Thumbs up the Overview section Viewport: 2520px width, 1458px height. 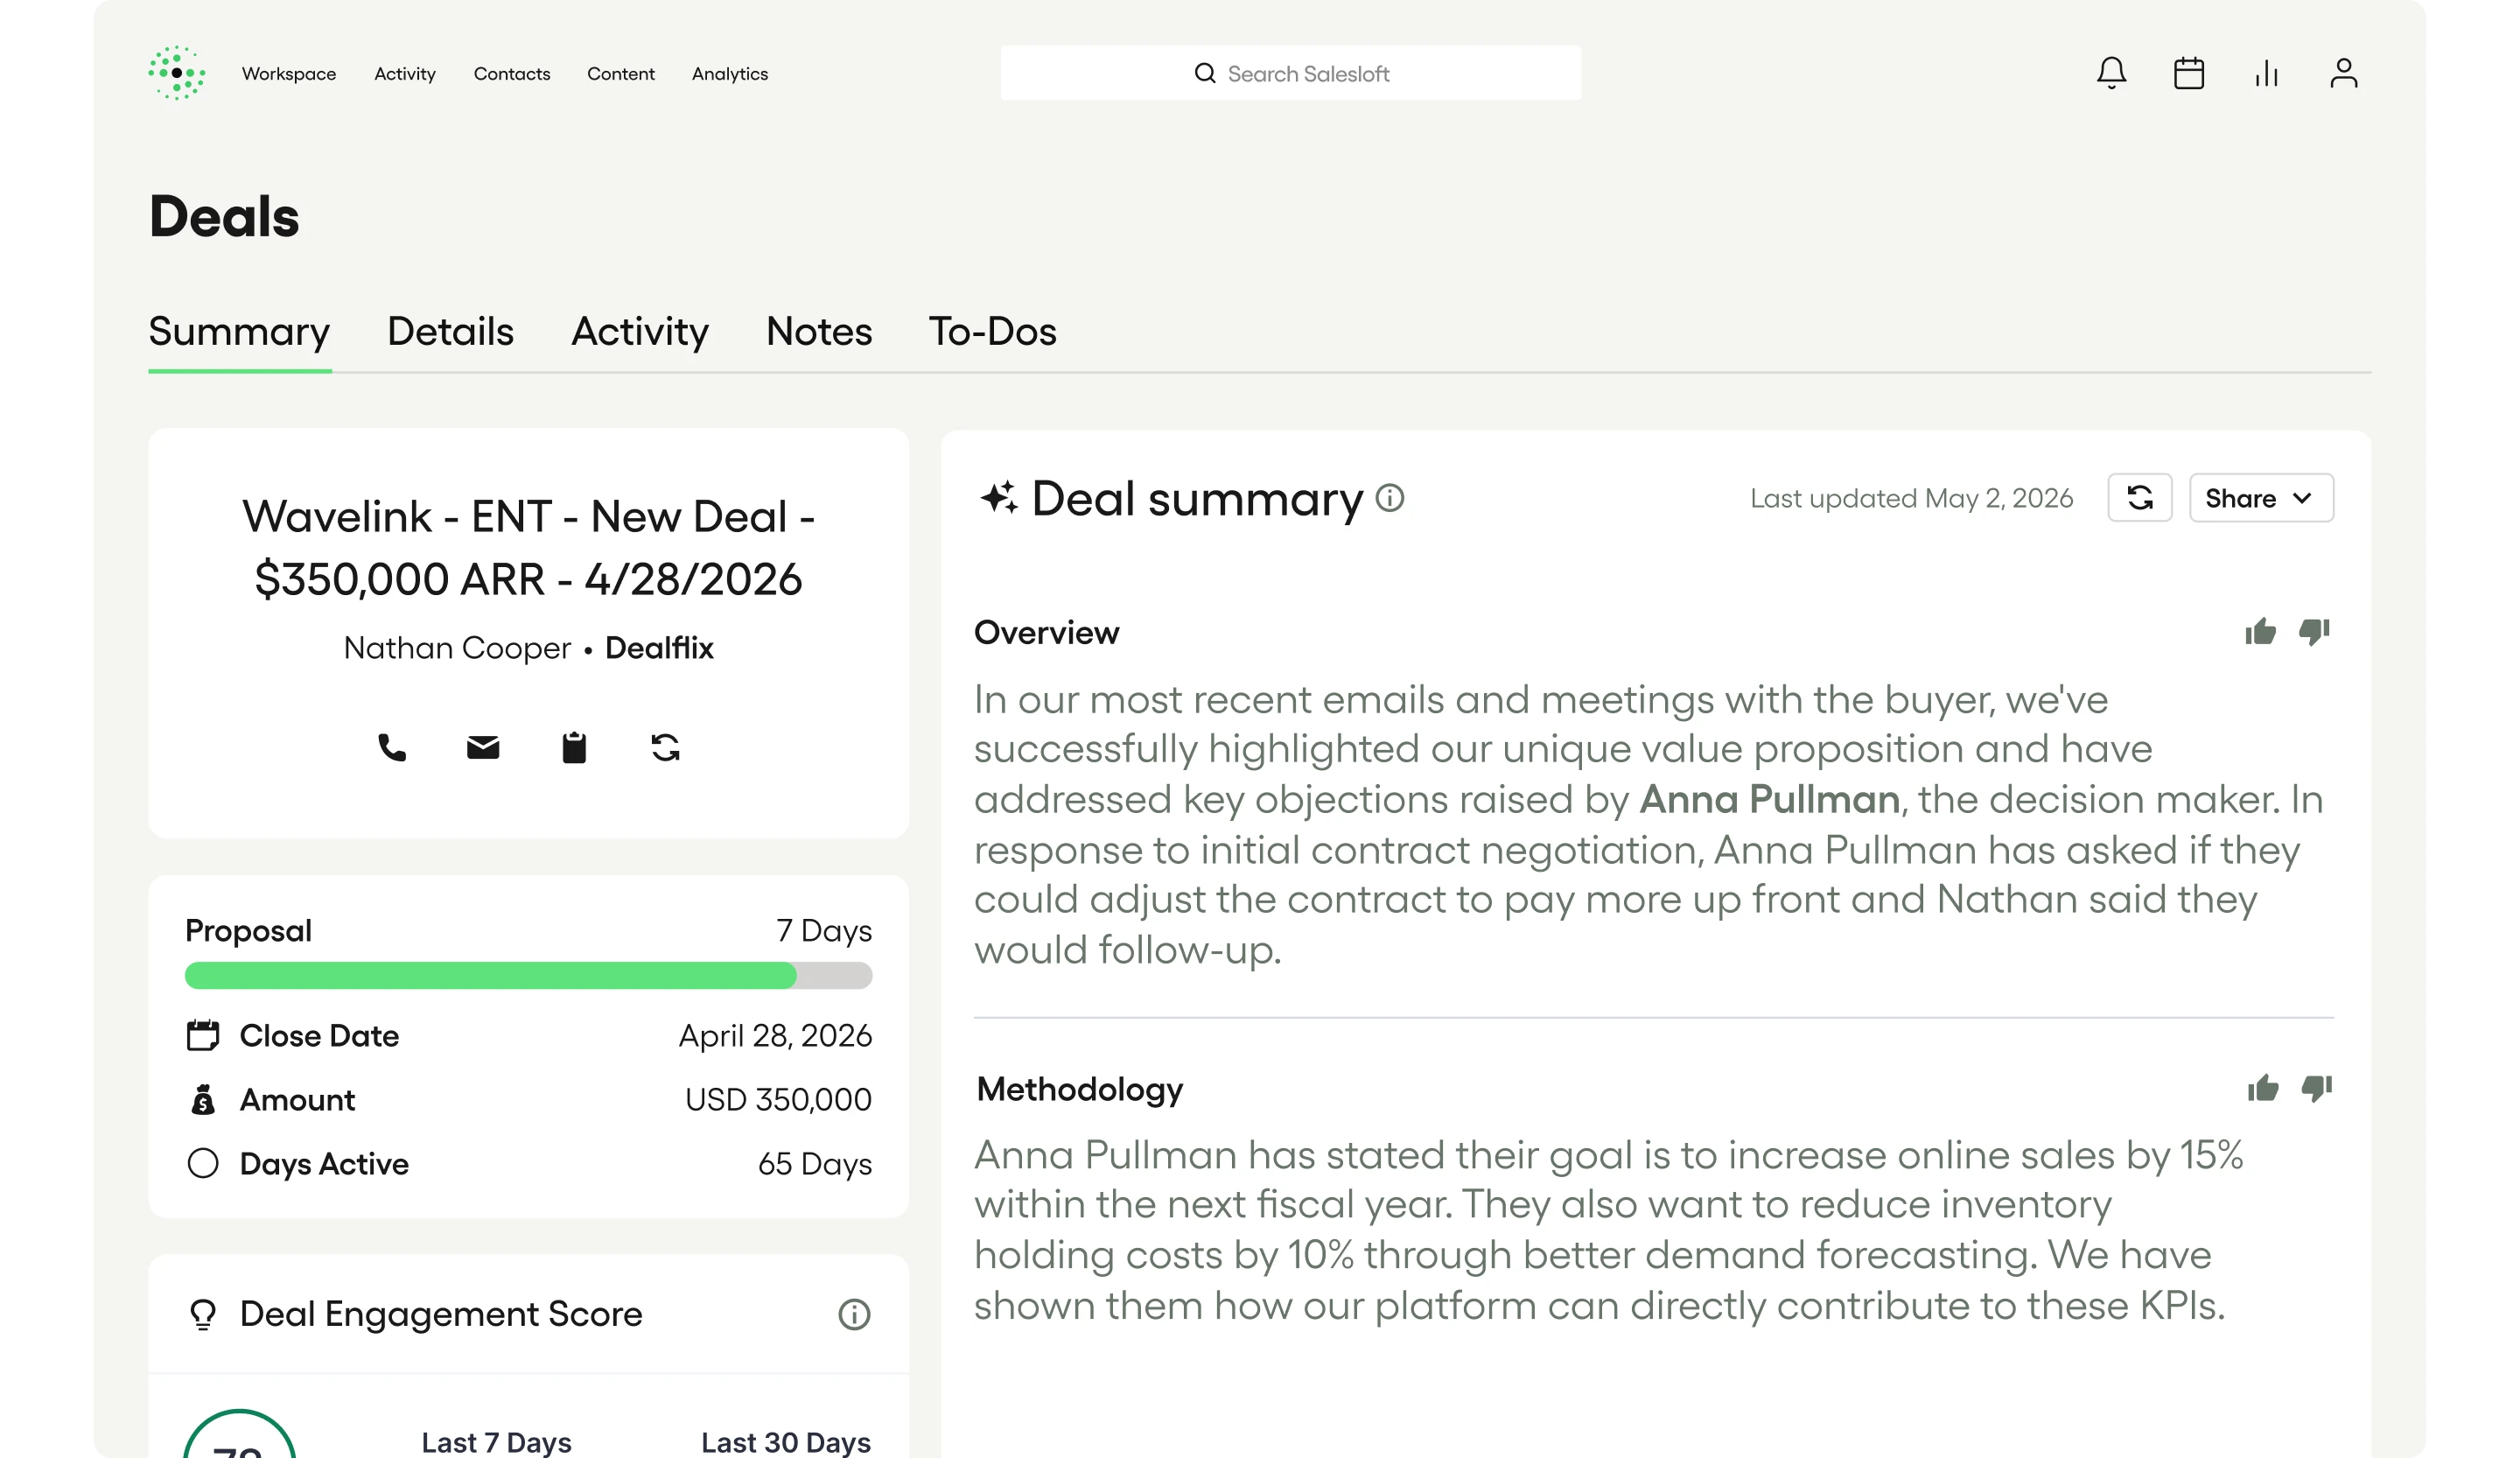(2260, 632)
